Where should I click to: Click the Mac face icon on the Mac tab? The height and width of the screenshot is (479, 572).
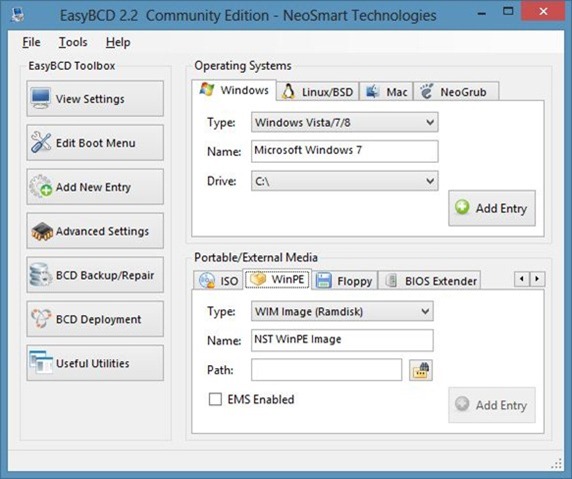[372, 91]
